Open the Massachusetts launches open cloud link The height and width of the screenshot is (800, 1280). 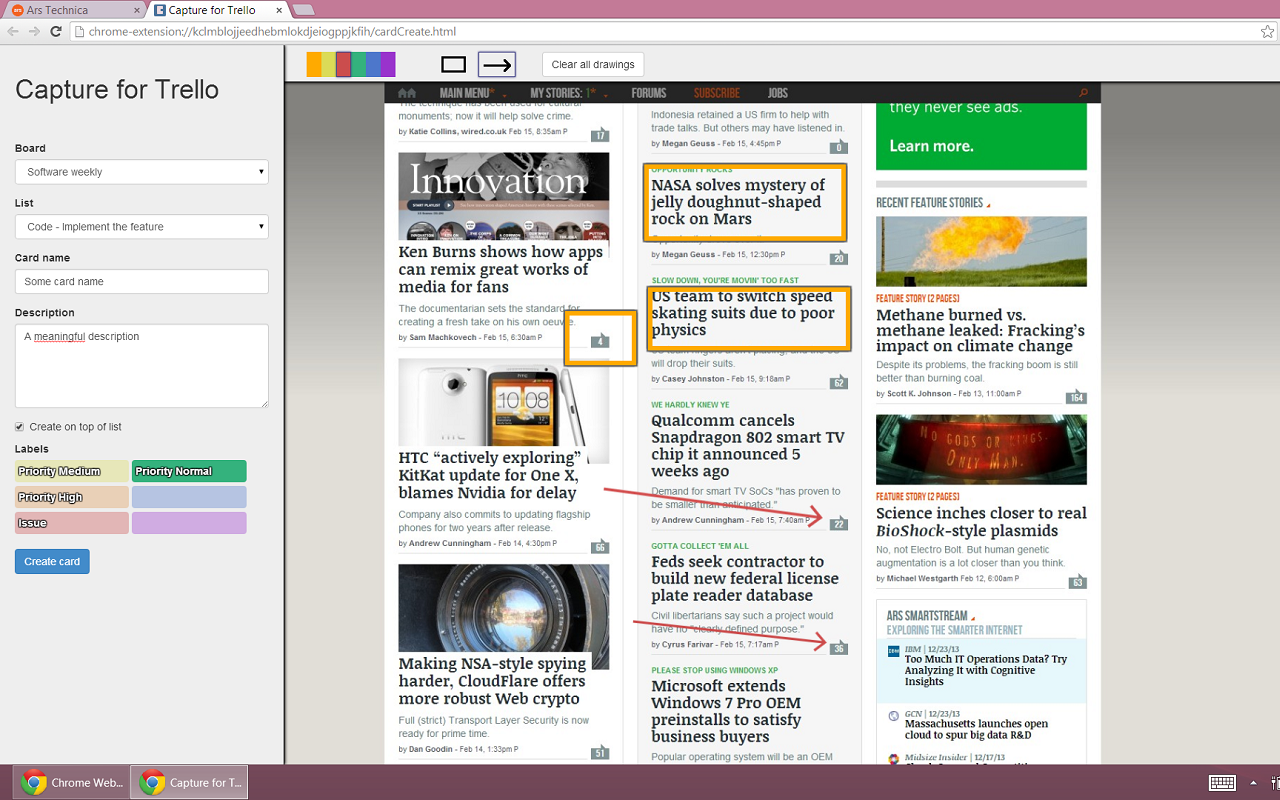click(x=976, y=729)
